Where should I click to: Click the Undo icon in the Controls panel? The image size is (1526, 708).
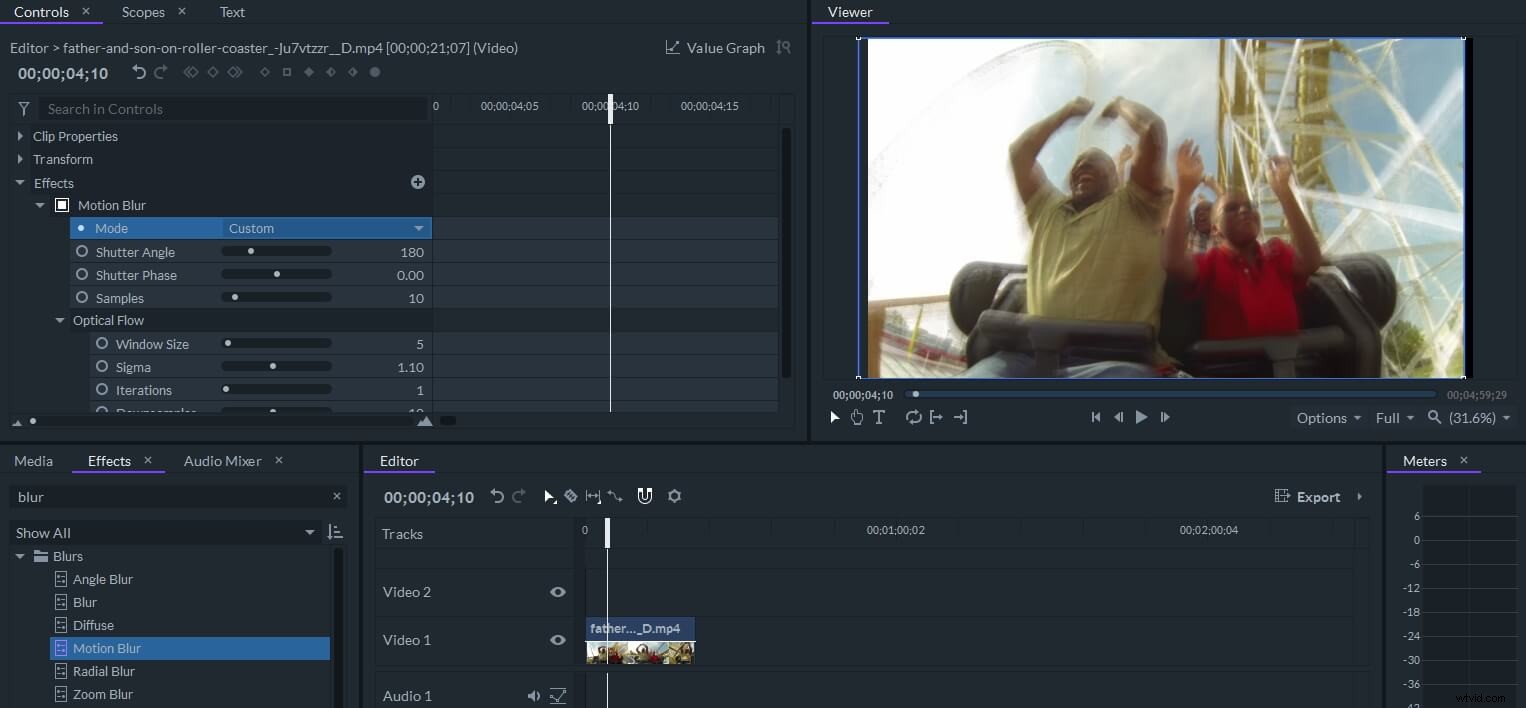click(x=139, y=71)
